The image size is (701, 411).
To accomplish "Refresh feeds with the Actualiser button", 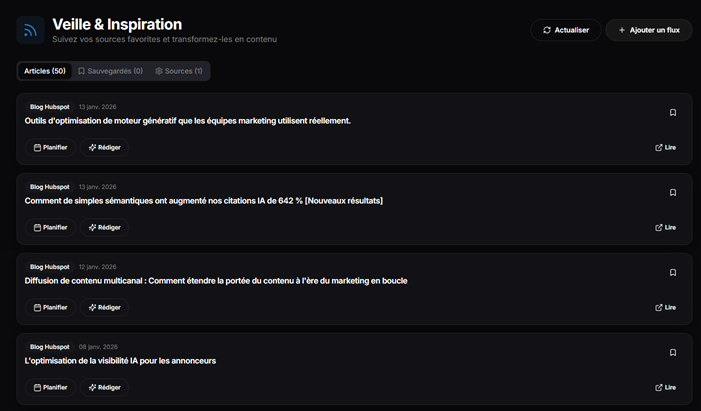I will pyautogui.click(x=566, y=30).
